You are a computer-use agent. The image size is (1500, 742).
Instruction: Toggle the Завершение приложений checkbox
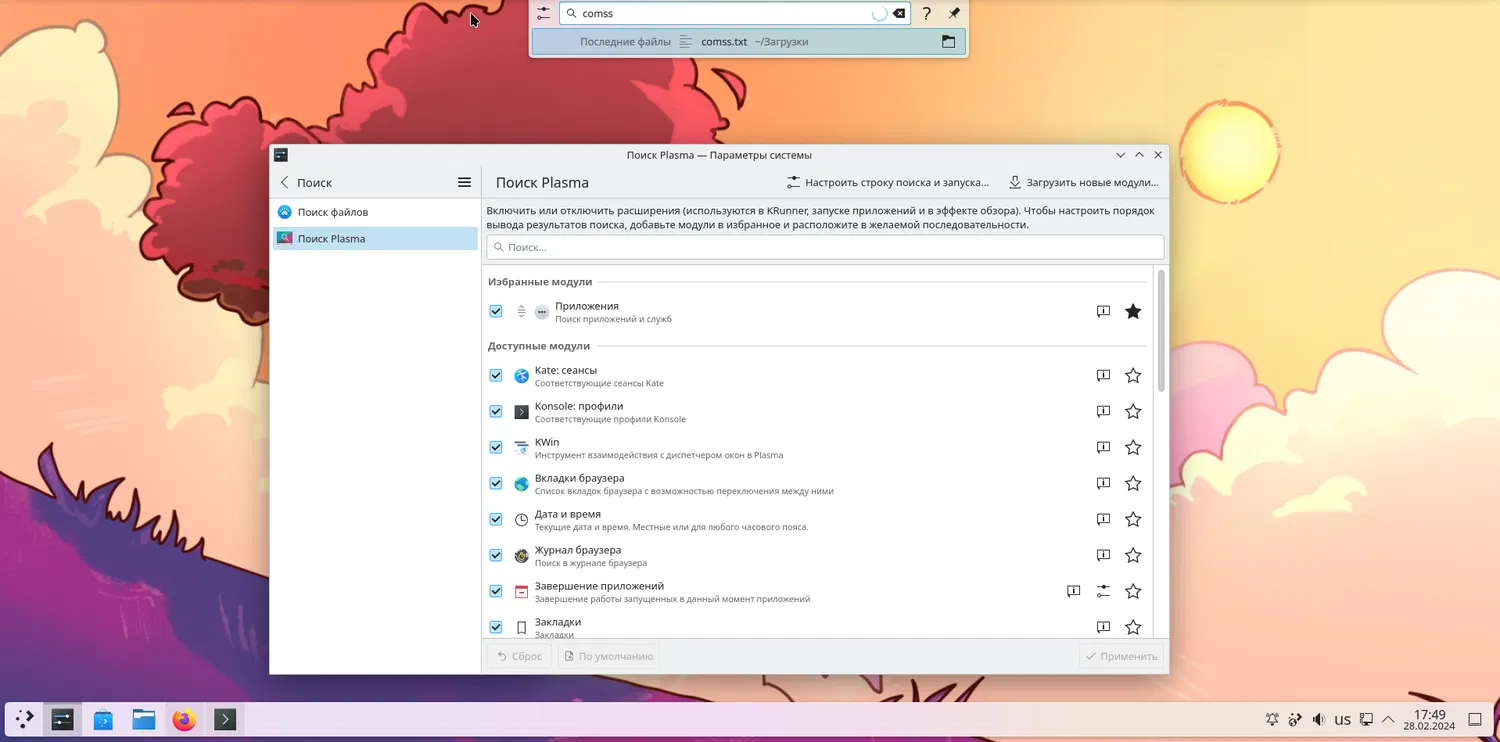pos(496,592)
